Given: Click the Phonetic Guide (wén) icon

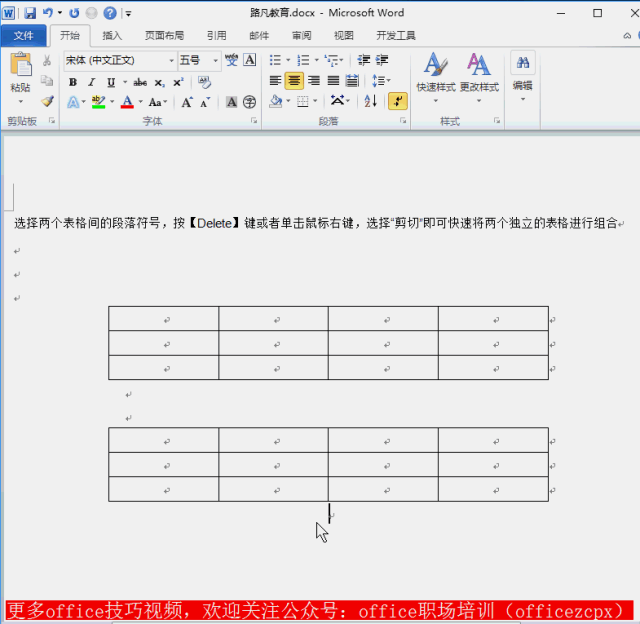Looking at the screenshot, I should pos(231,60).
